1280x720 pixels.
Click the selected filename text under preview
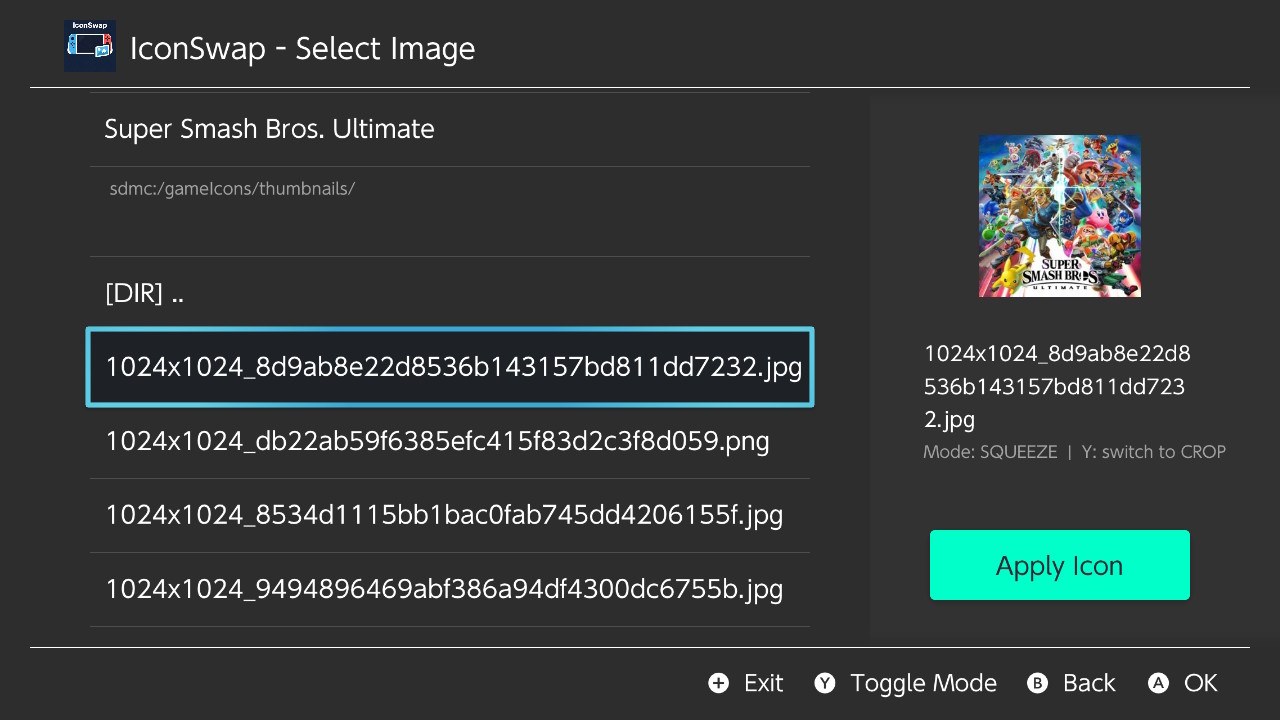click(1057, 386)
